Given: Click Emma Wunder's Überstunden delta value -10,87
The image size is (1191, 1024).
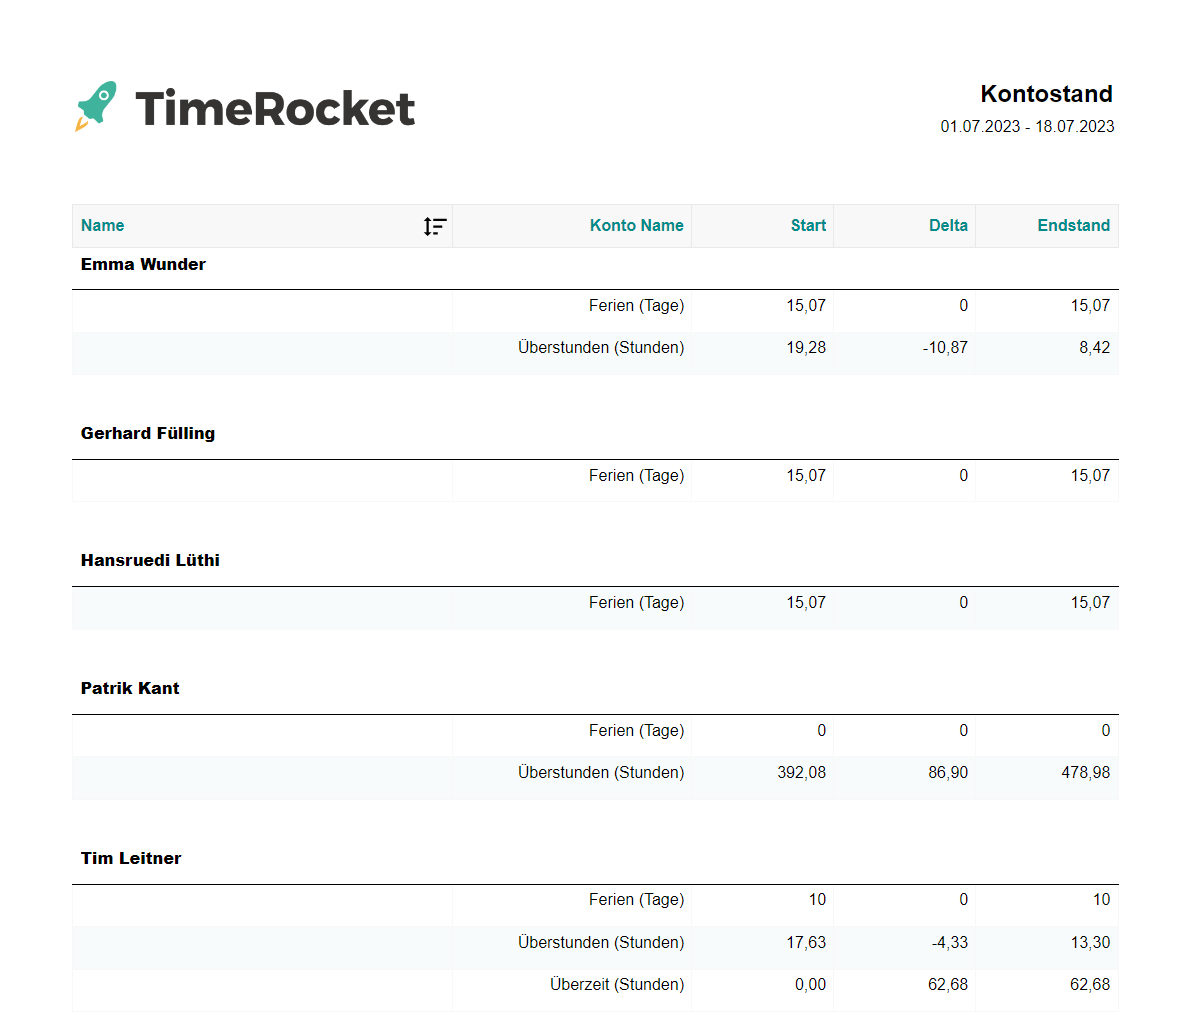Looking at the screenshot, I should coord(945,348).
